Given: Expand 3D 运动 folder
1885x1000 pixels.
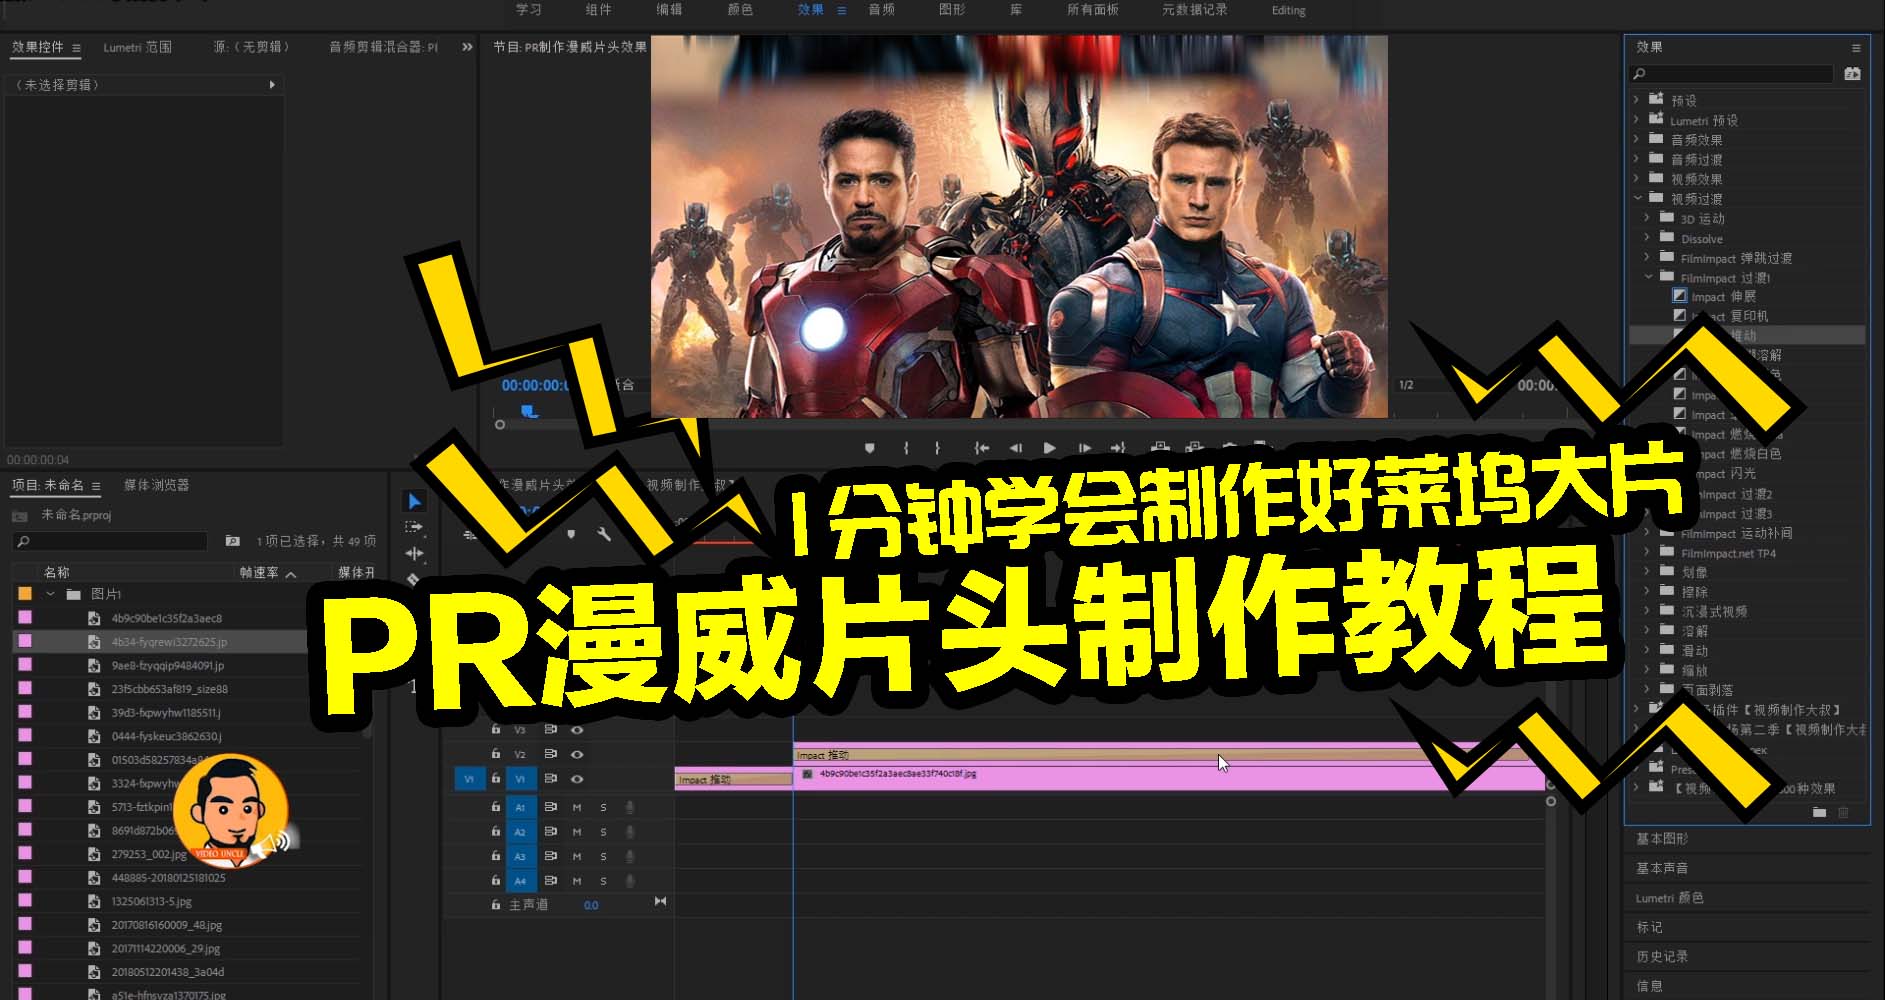Looking at the screenshot, I should [x=1647, y=218].
